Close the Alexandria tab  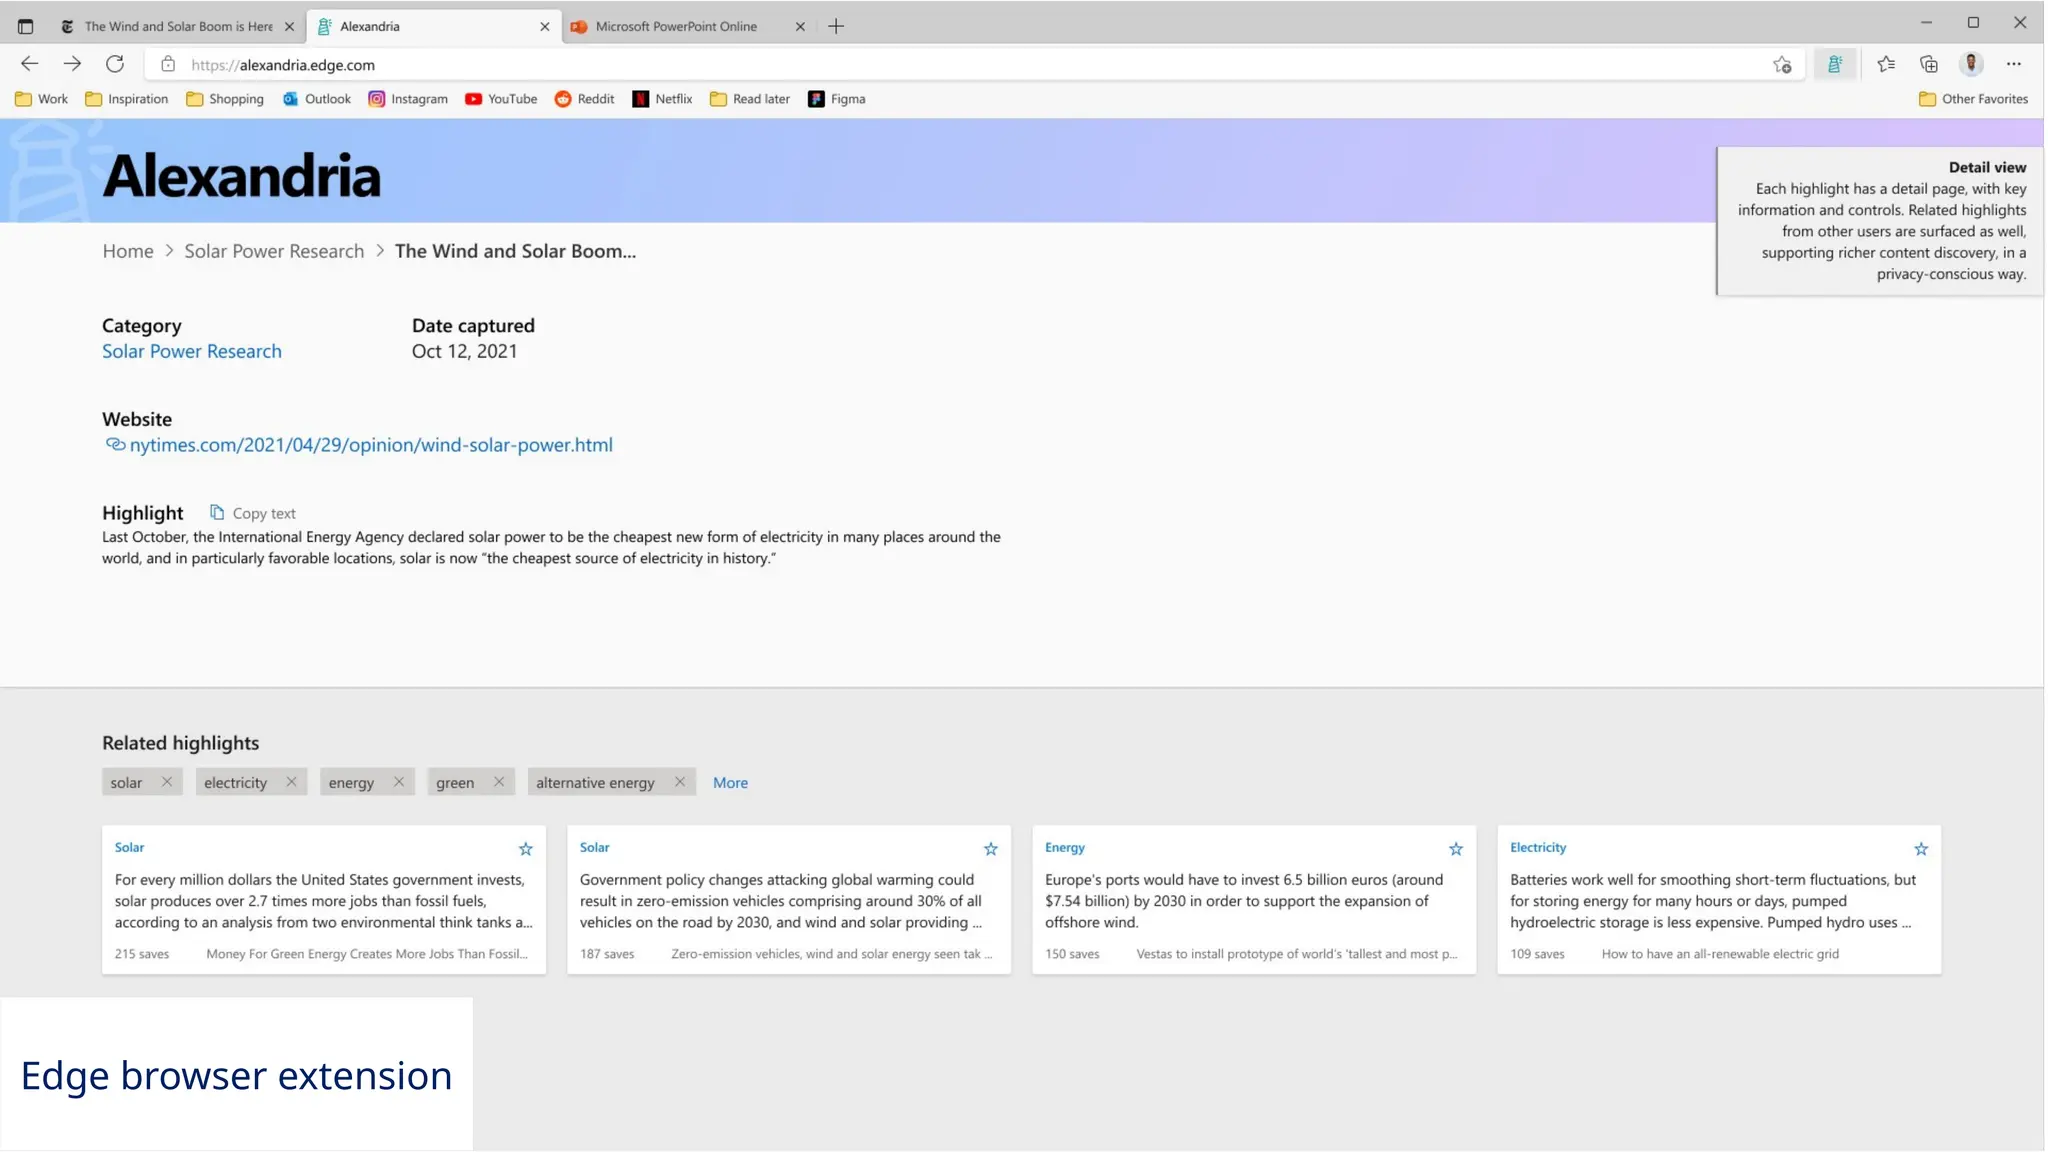click(544, 27)
